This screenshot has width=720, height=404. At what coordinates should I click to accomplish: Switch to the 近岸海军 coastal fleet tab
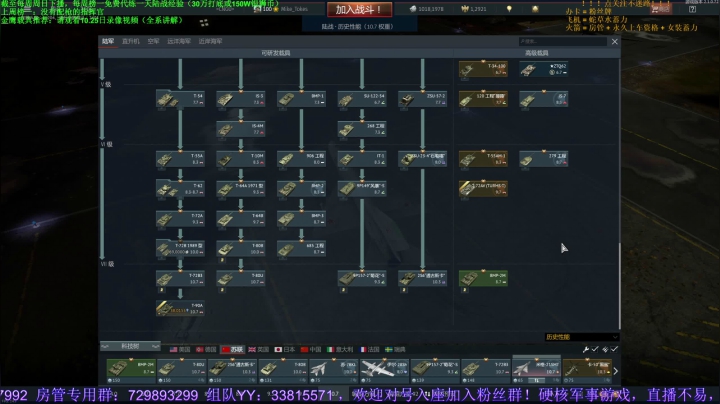click(x=210, y=41)
